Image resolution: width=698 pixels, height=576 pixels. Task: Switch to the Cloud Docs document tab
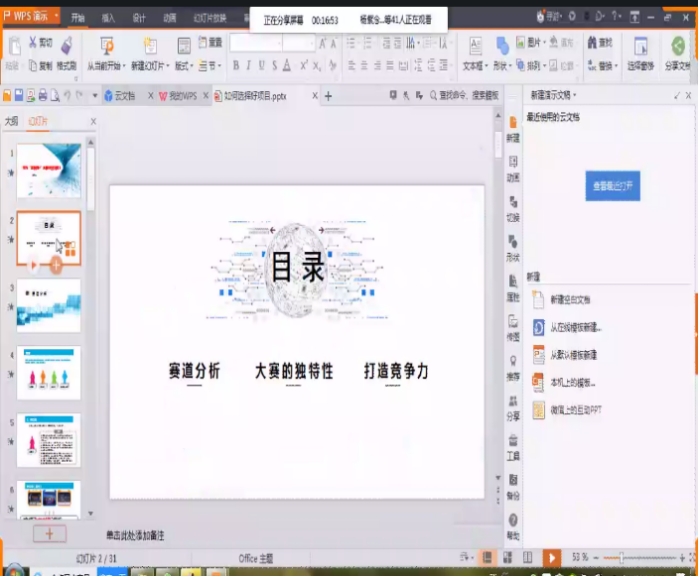125,96
